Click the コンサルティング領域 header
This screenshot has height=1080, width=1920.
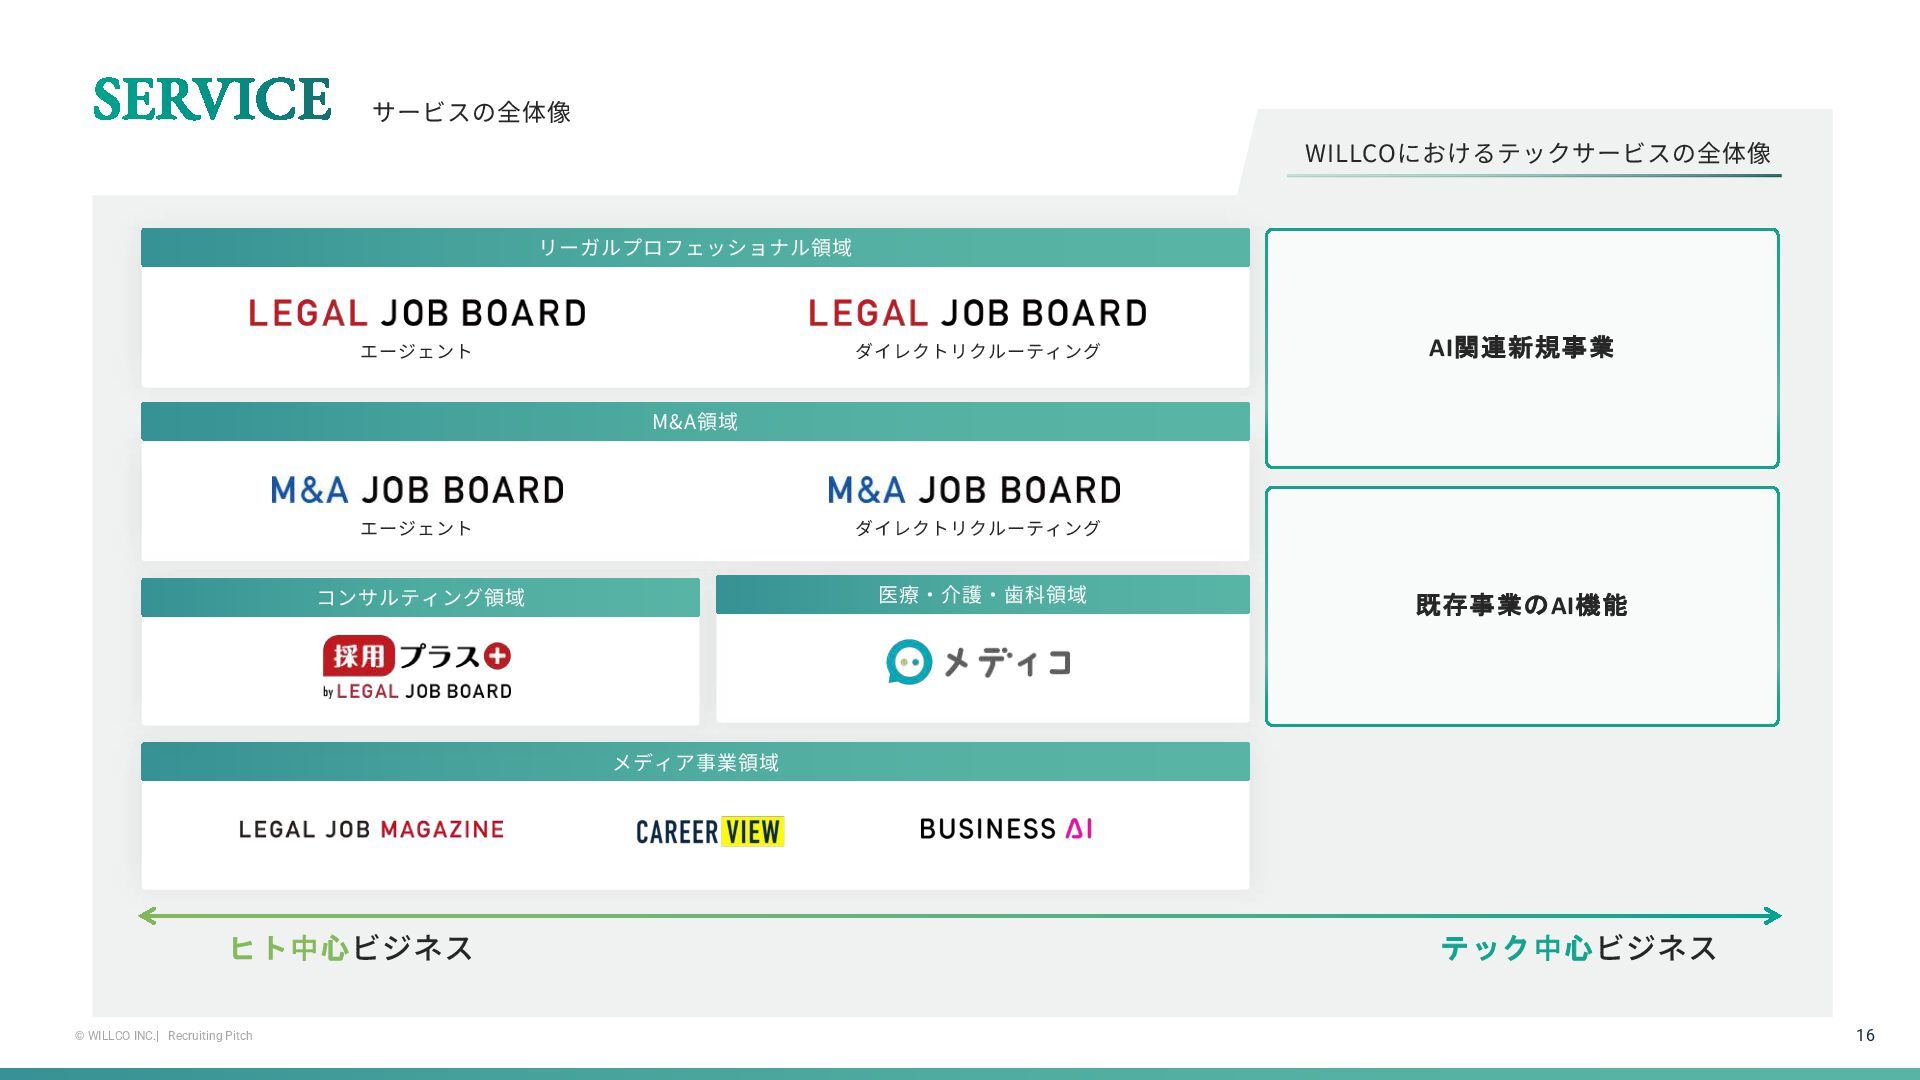(420, 598)
